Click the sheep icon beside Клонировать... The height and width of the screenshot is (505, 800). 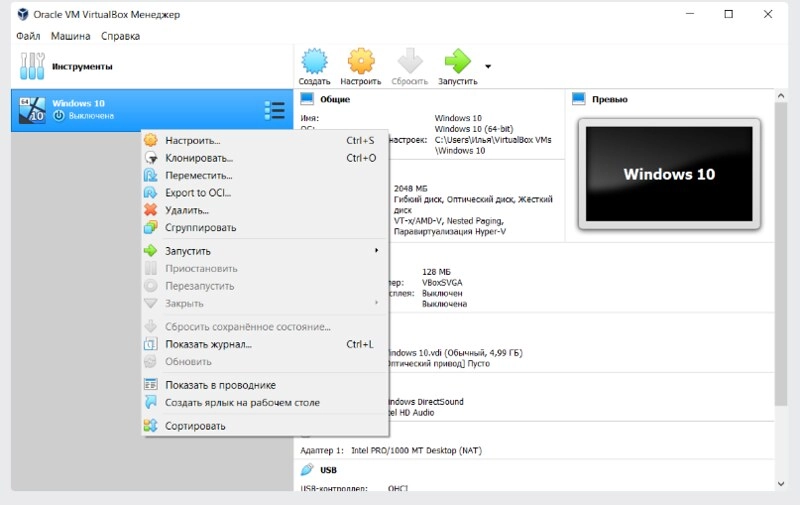[151, 158]
